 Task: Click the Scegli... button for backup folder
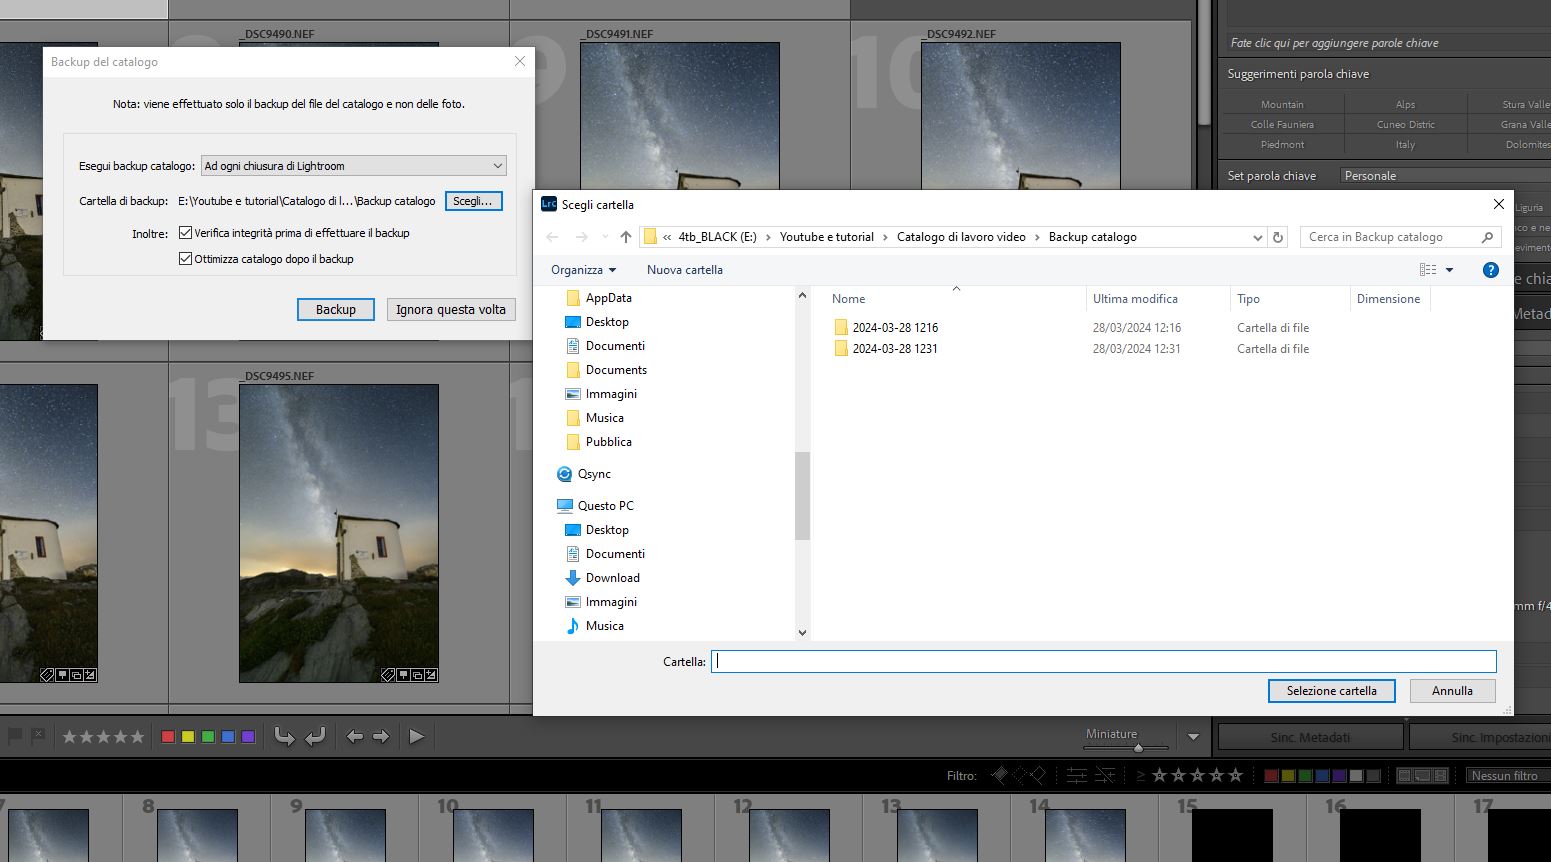[x=473, y=201]
